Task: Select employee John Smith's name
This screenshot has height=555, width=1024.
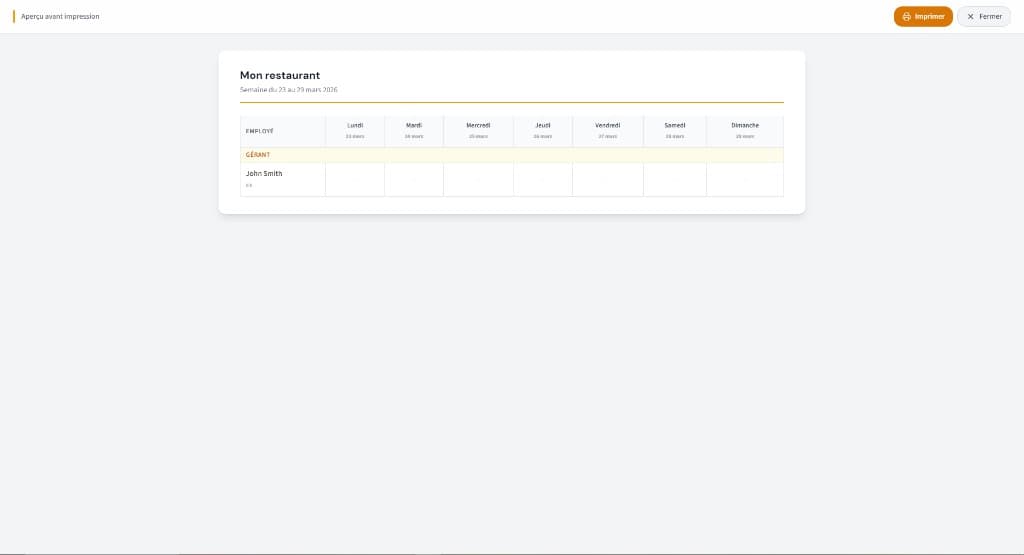Action: (x=264, y=174)
